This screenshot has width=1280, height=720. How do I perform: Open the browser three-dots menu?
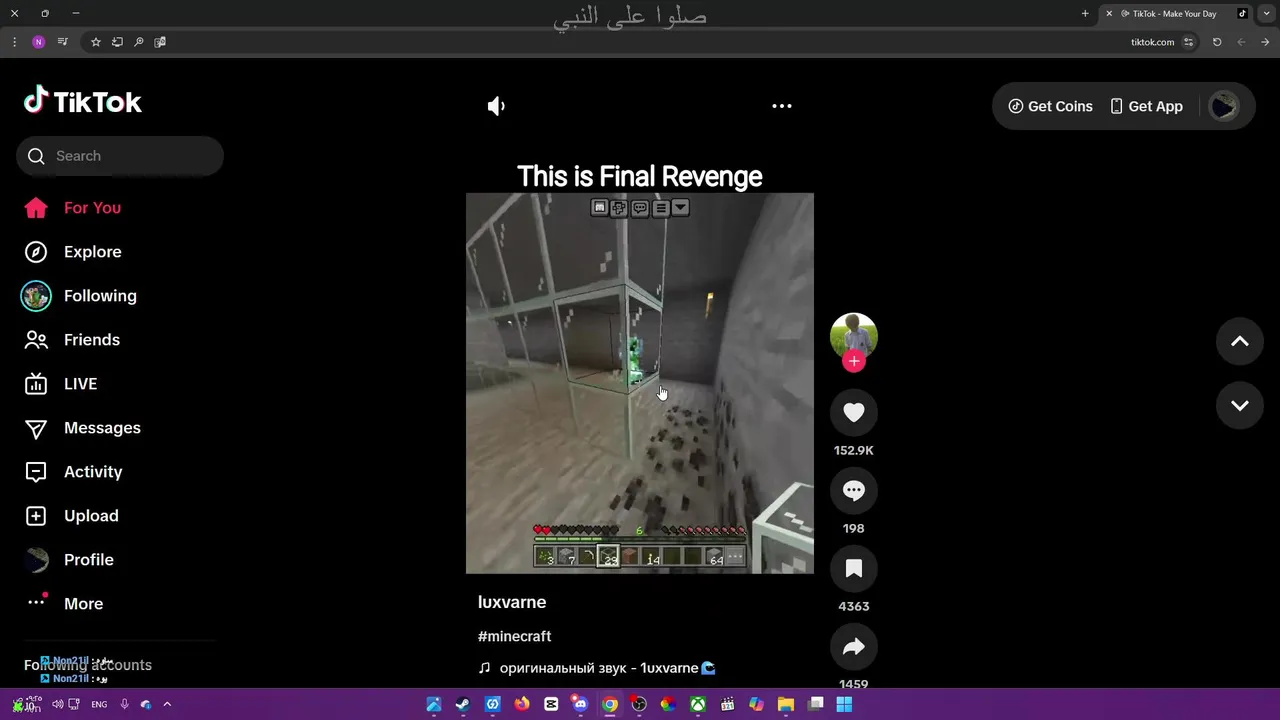[x=14, y=42]
